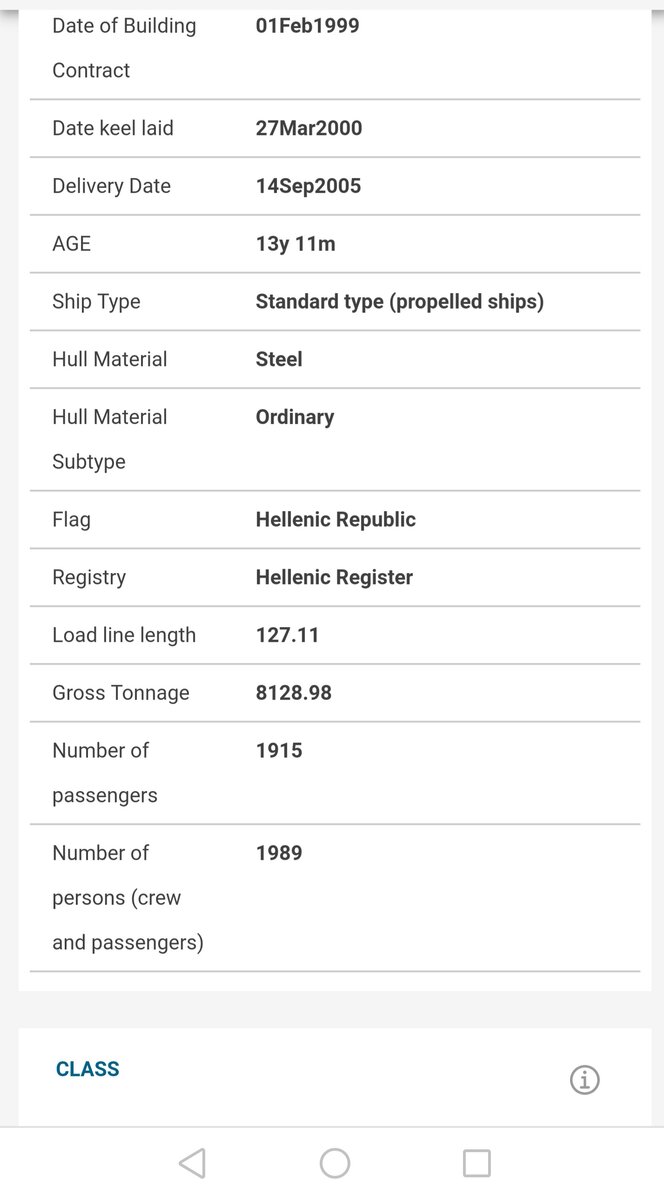Viewport: 664px width, 1200px height.
Task: Tap the Date keel laid value 27Mar2000
Action: [309, 128]
